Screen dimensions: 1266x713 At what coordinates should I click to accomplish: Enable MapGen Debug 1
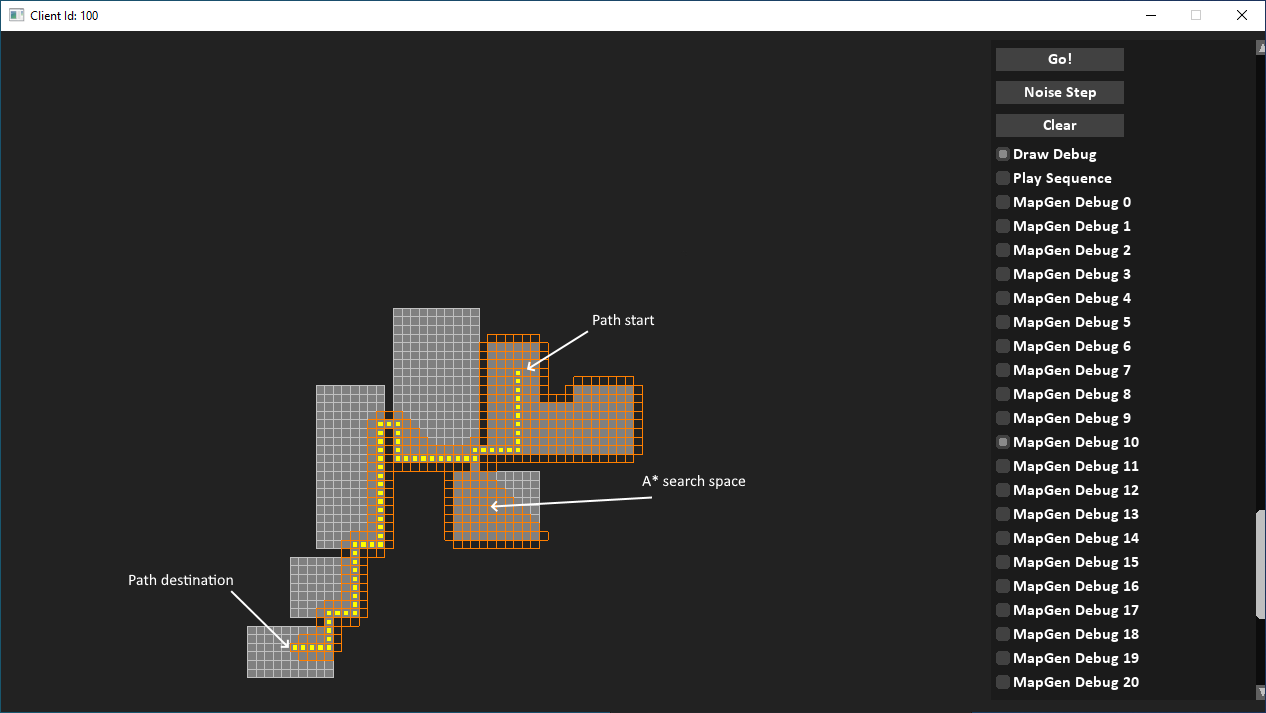[x=1002, y=225]
